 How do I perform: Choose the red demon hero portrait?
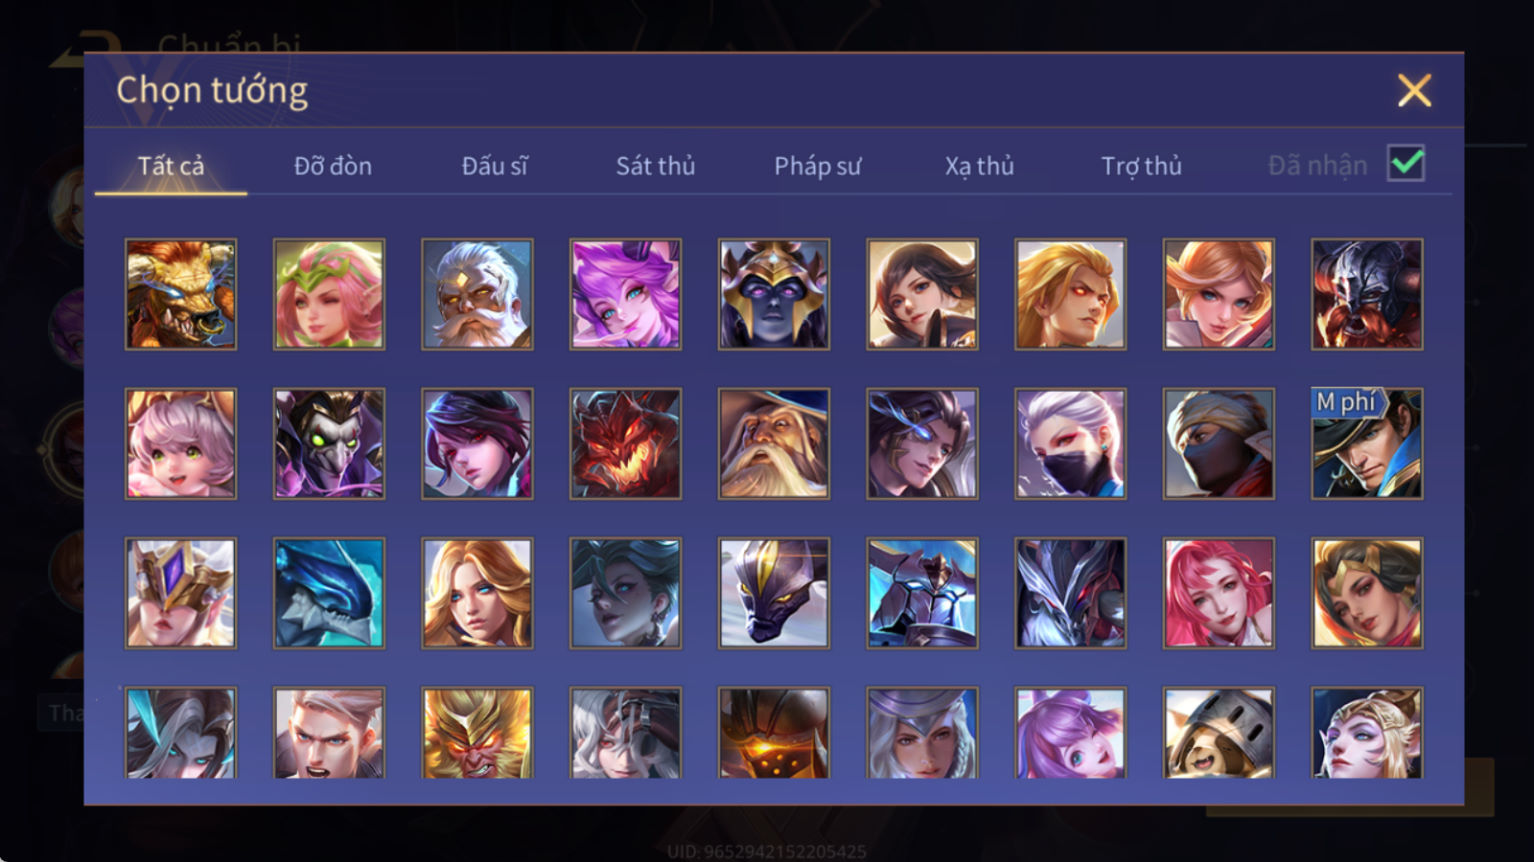(x=625, y=444)
